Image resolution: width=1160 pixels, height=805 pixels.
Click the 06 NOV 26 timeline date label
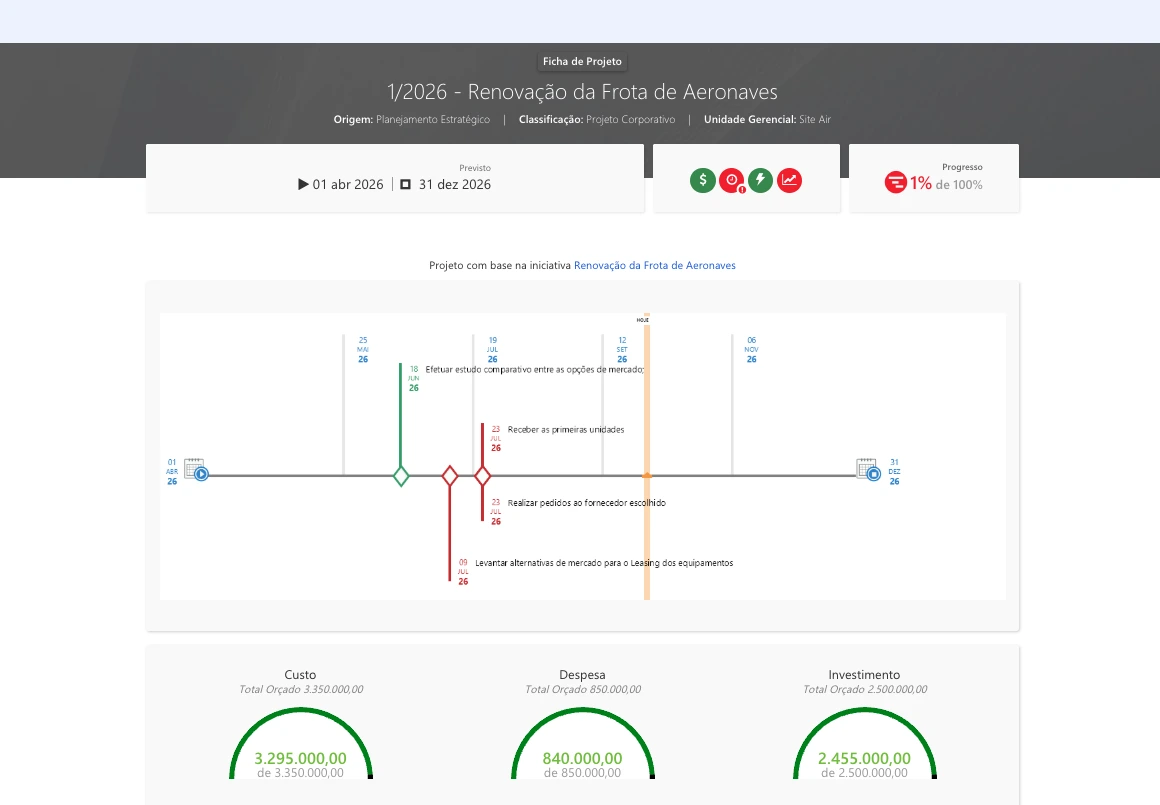752,350
